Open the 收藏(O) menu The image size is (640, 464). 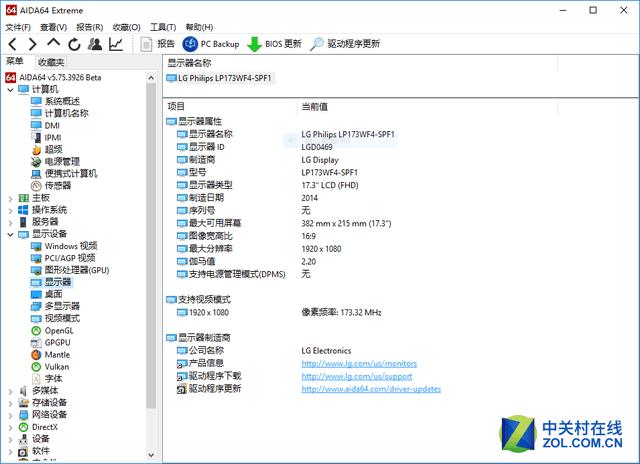coord(127,27)
